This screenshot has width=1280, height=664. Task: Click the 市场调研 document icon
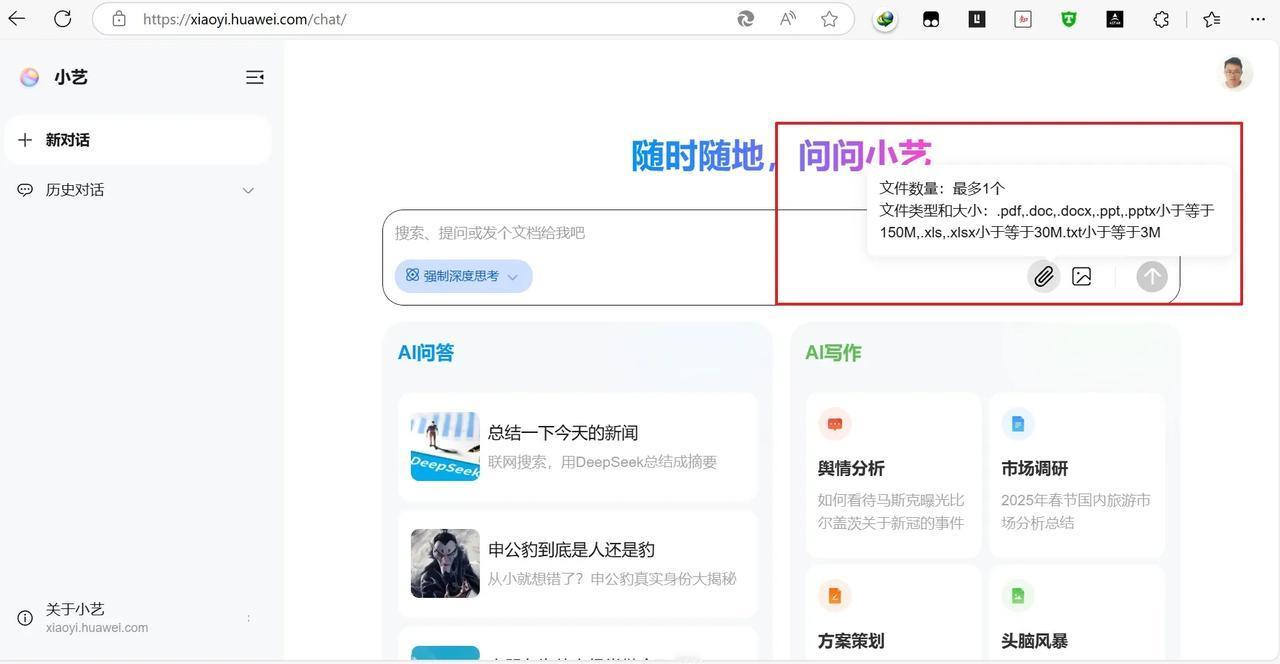pos(1017,424)
